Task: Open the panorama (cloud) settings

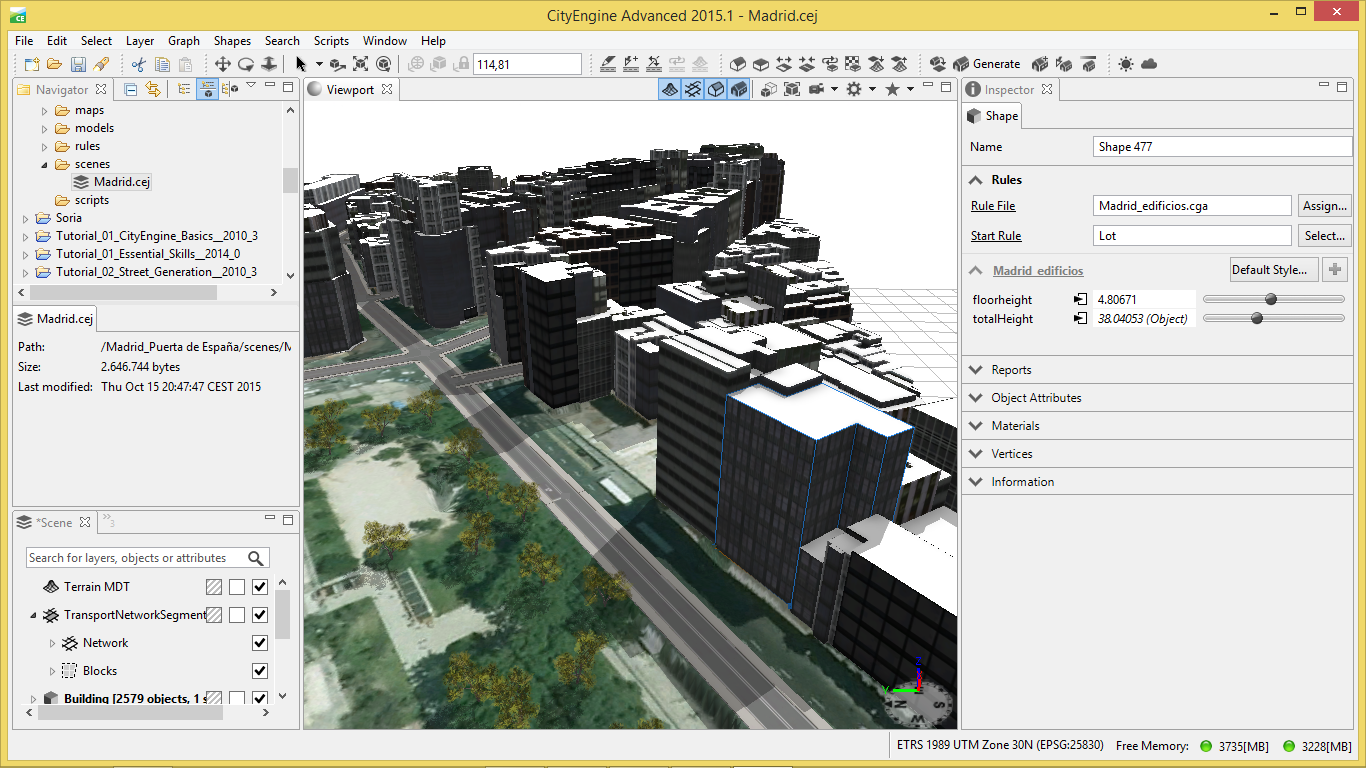Action: (x=1149, y=64)
